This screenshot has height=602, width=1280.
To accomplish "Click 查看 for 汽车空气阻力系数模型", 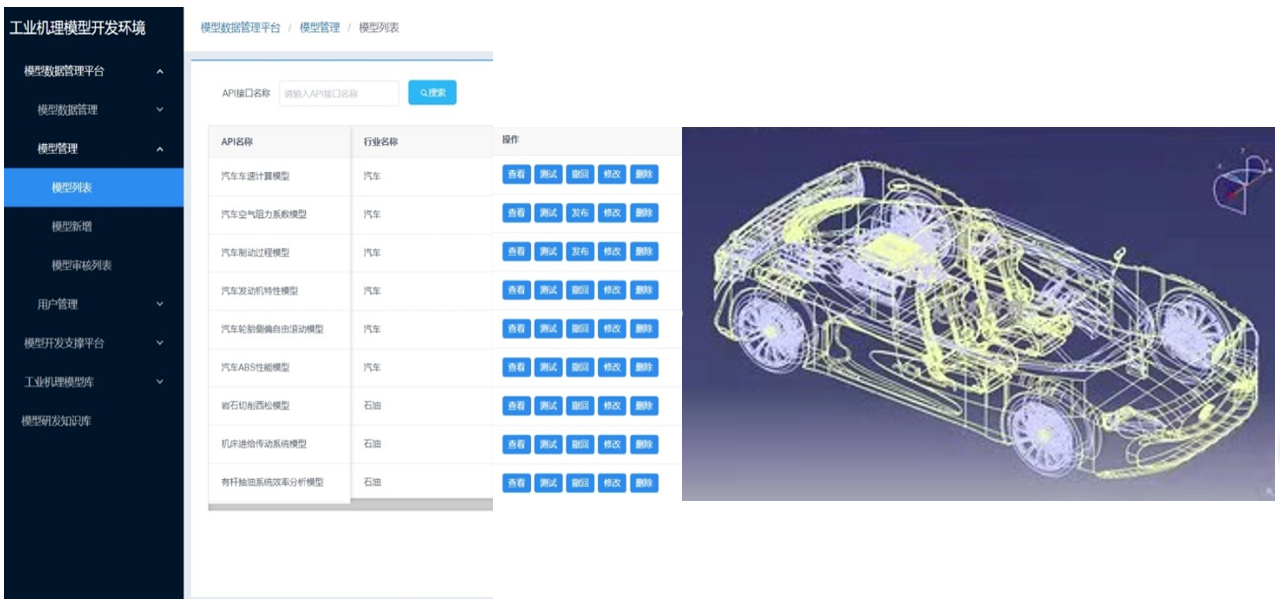I will pos(516,213).
